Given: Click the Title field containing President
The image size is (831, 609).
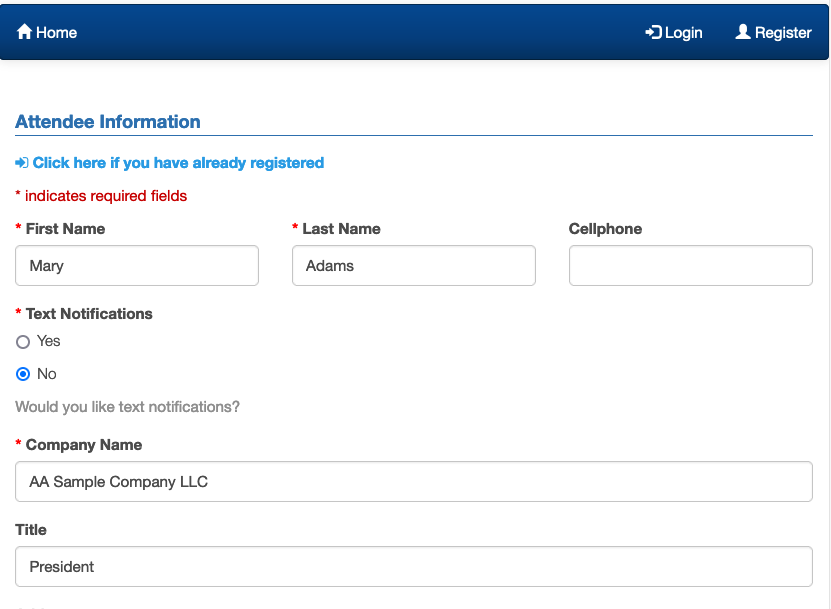Looking at the screenshot, I should coord(413,566).
